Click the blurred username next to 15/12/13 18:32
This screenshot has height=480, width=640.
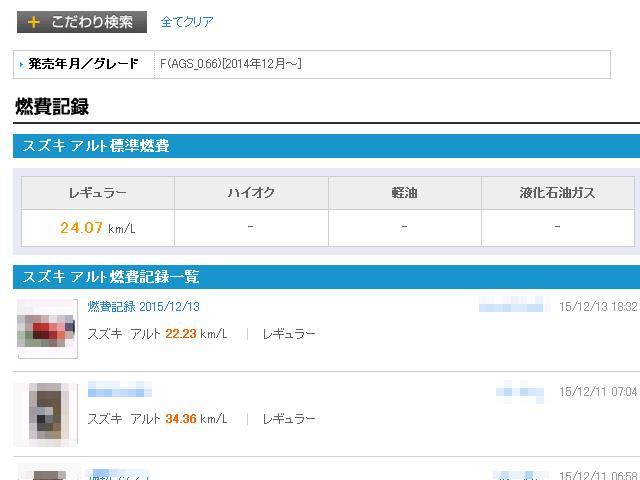point(511,304)
